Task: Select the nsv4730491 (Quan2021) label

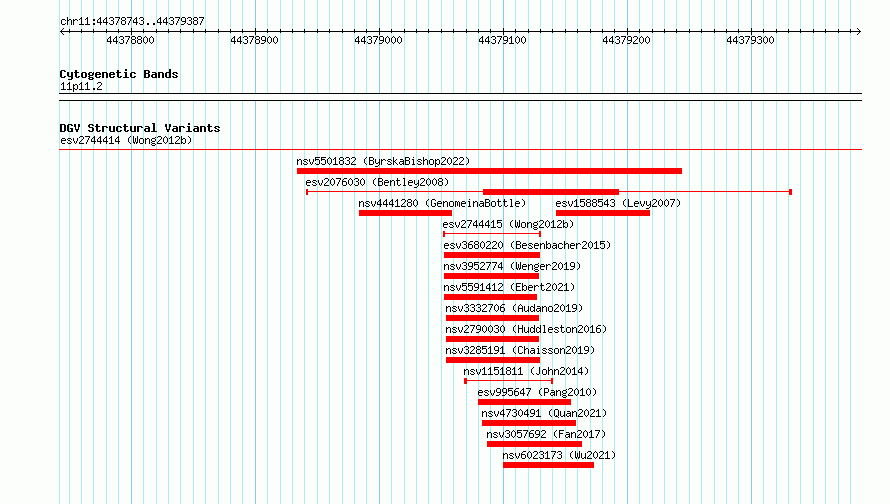Action: click(x=544, y=413)
